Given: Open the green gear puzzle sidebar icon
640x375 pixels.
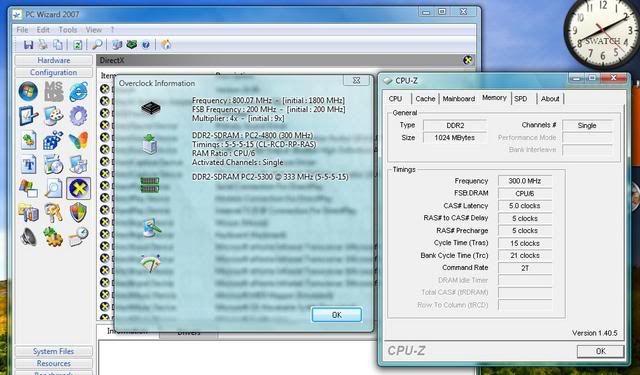Looking at the screenshot, I should [x=53, y=237].
